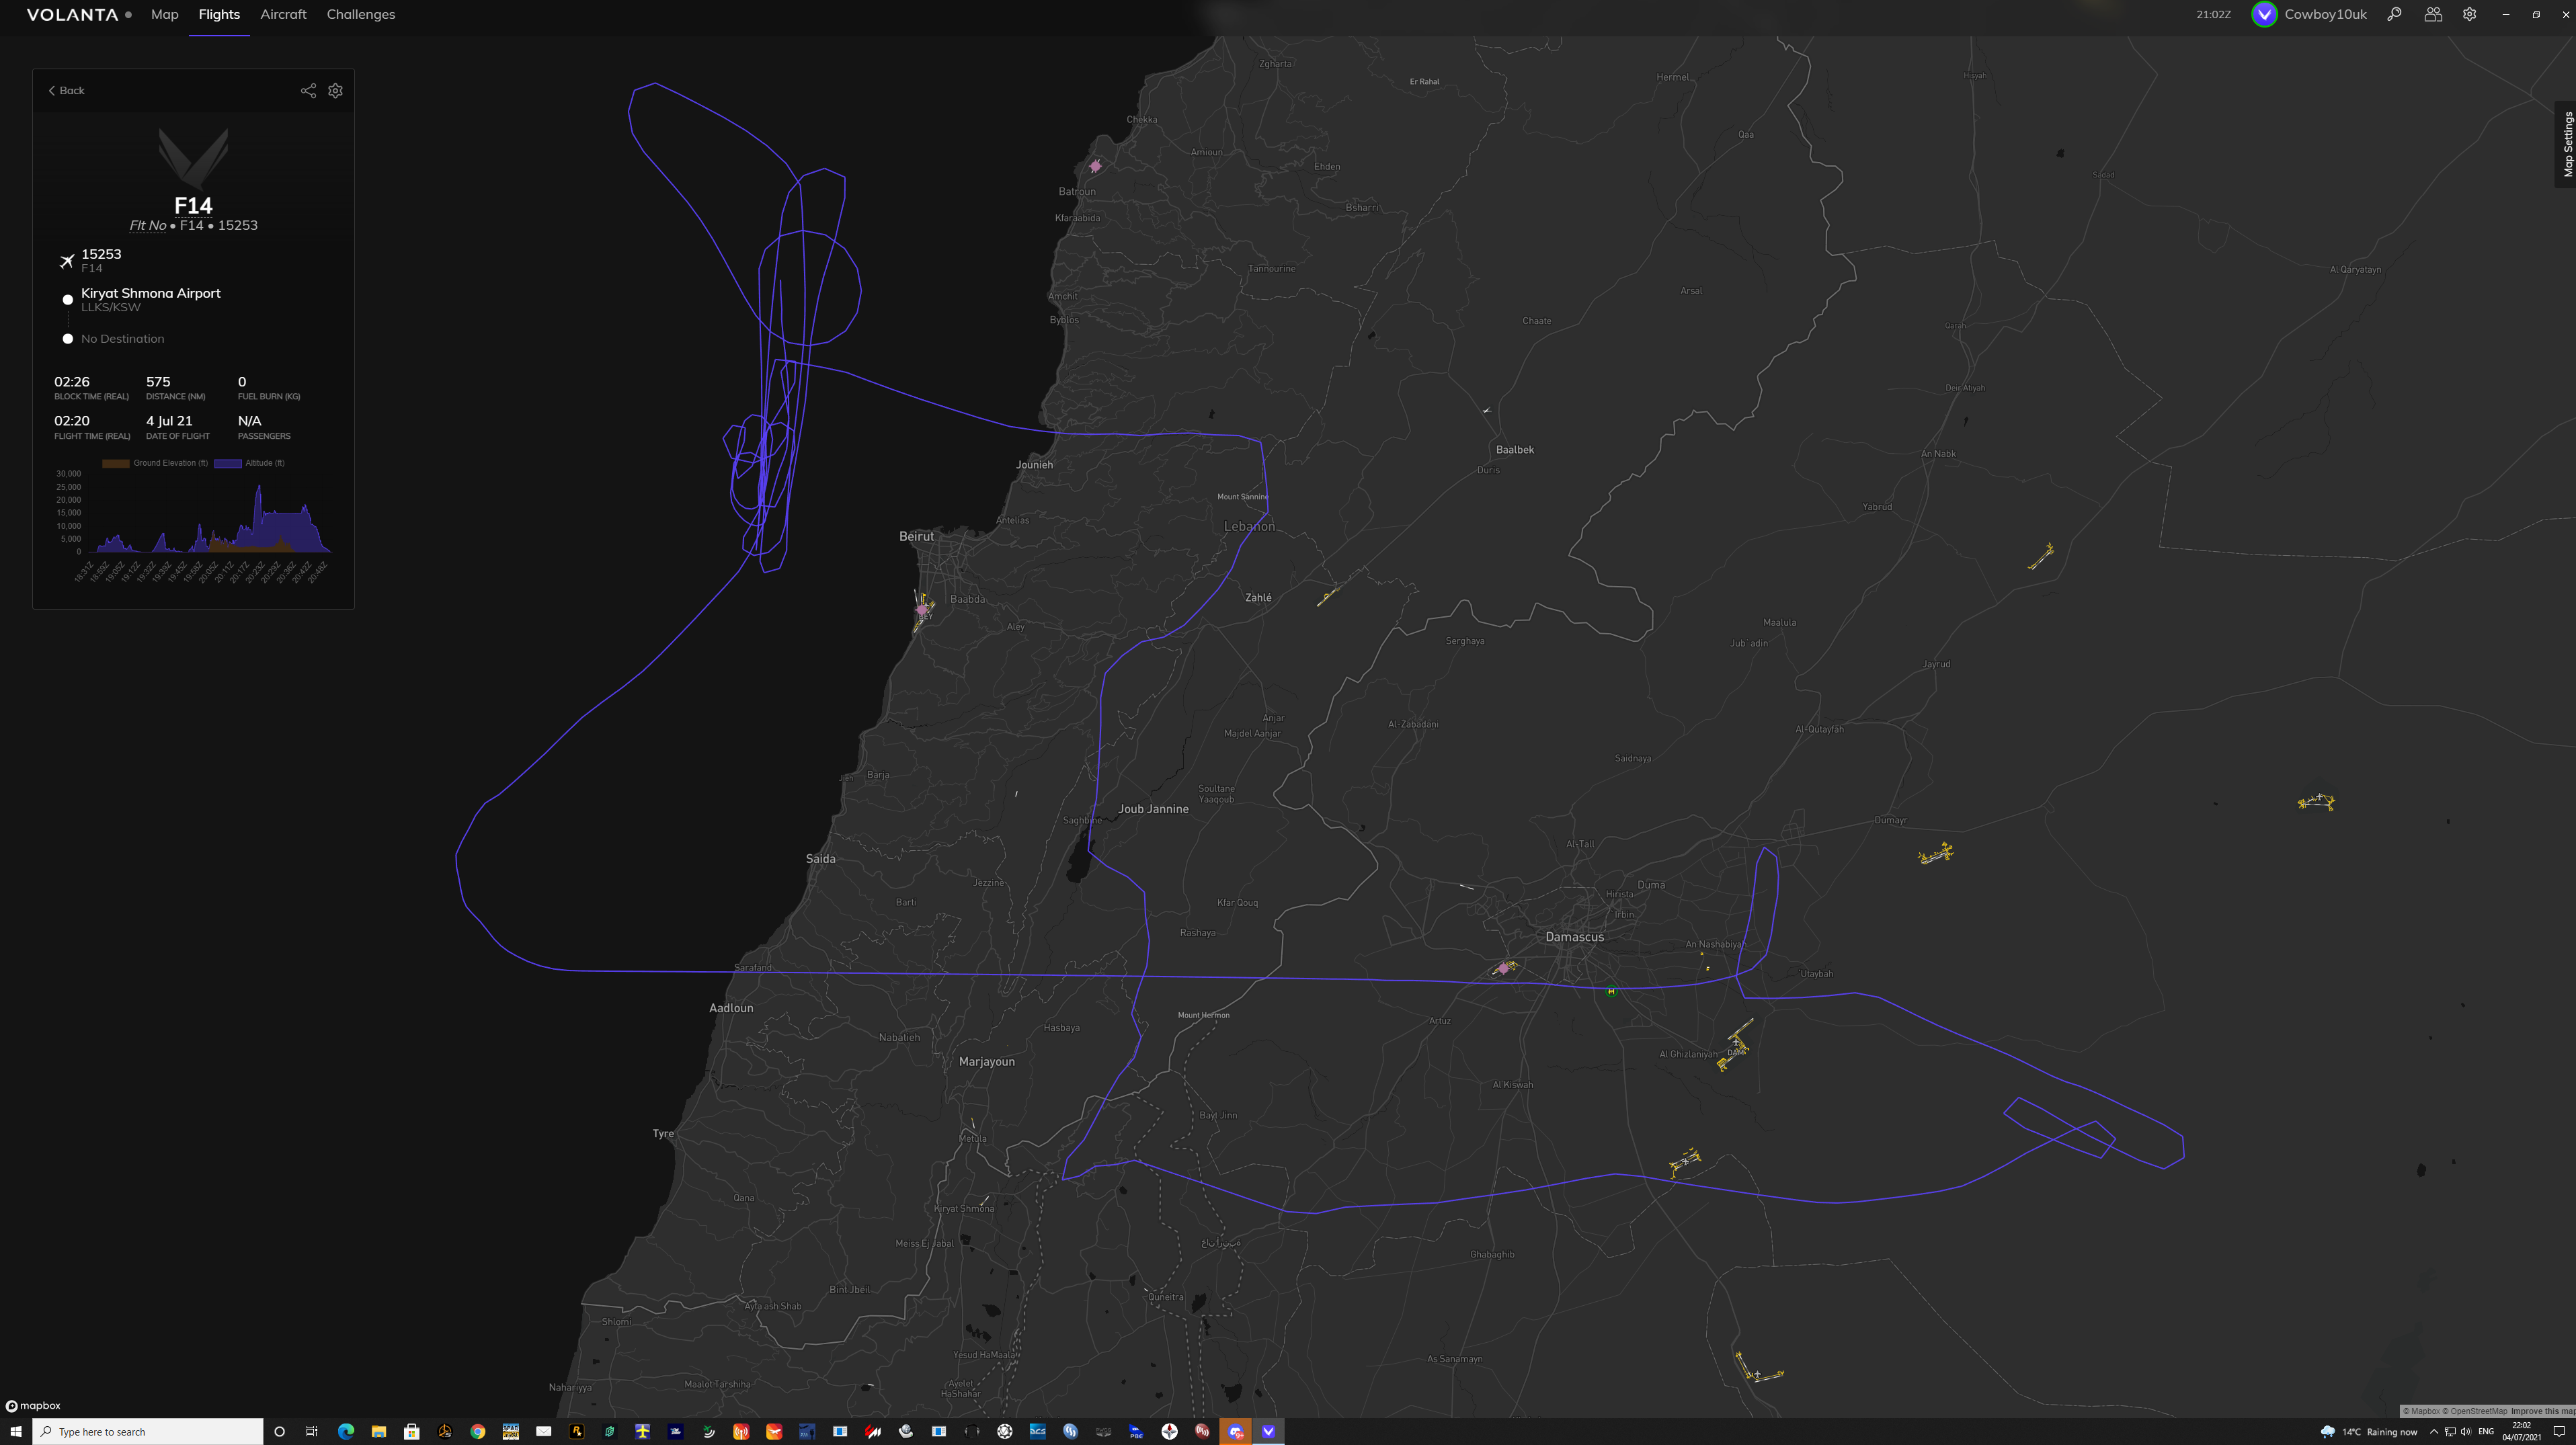This screenshot has width=2576, height=1445.
Task: Switch to the Map tab
Action: click(x=165, y=14)
